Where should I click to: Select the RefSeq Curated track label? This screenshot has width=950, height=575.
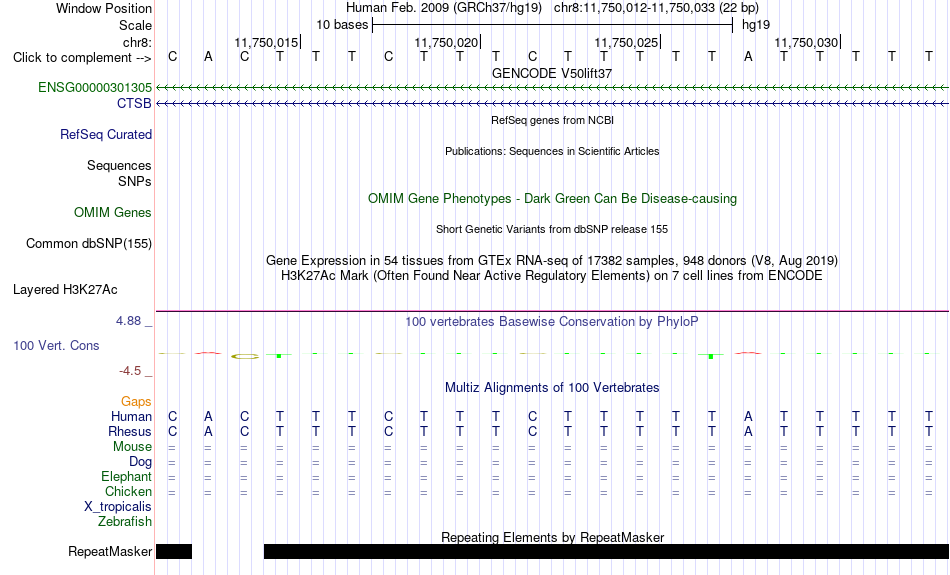point(106,135)
